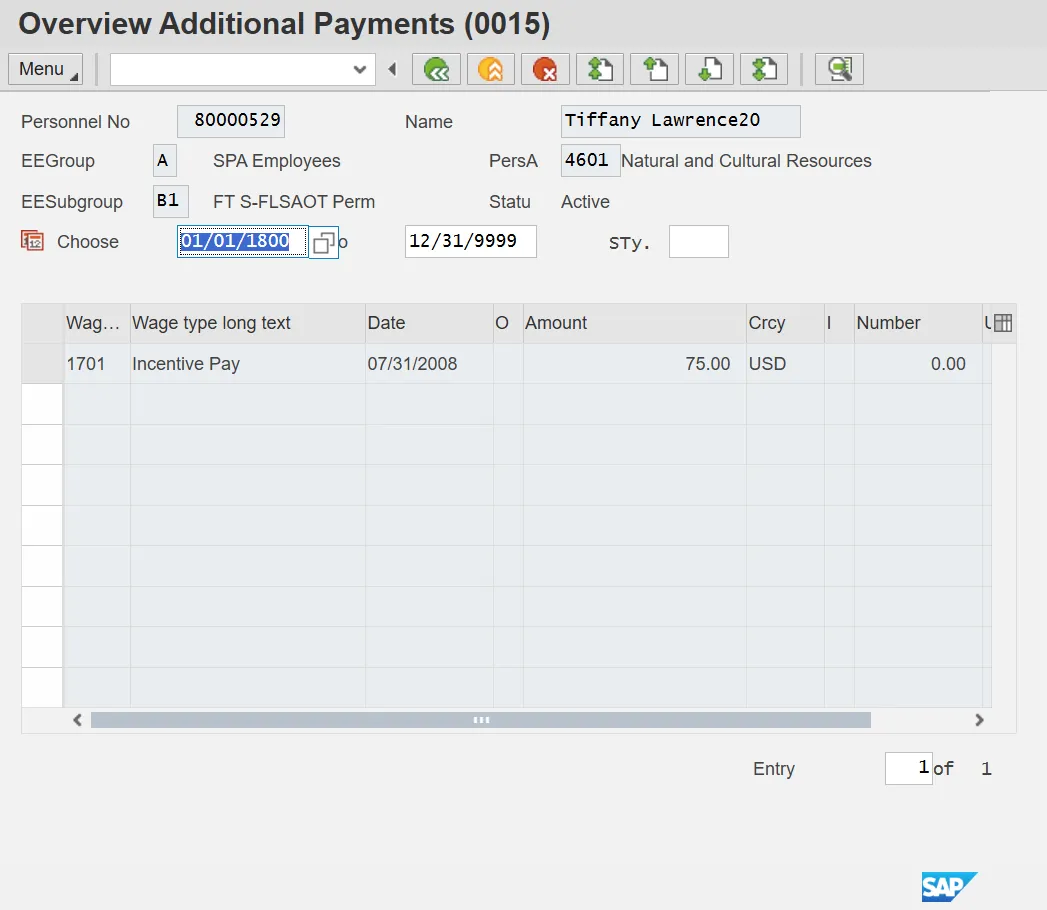1047x910 pixels.
Task: Click the Wage type long text header
Action: [211, 323]
